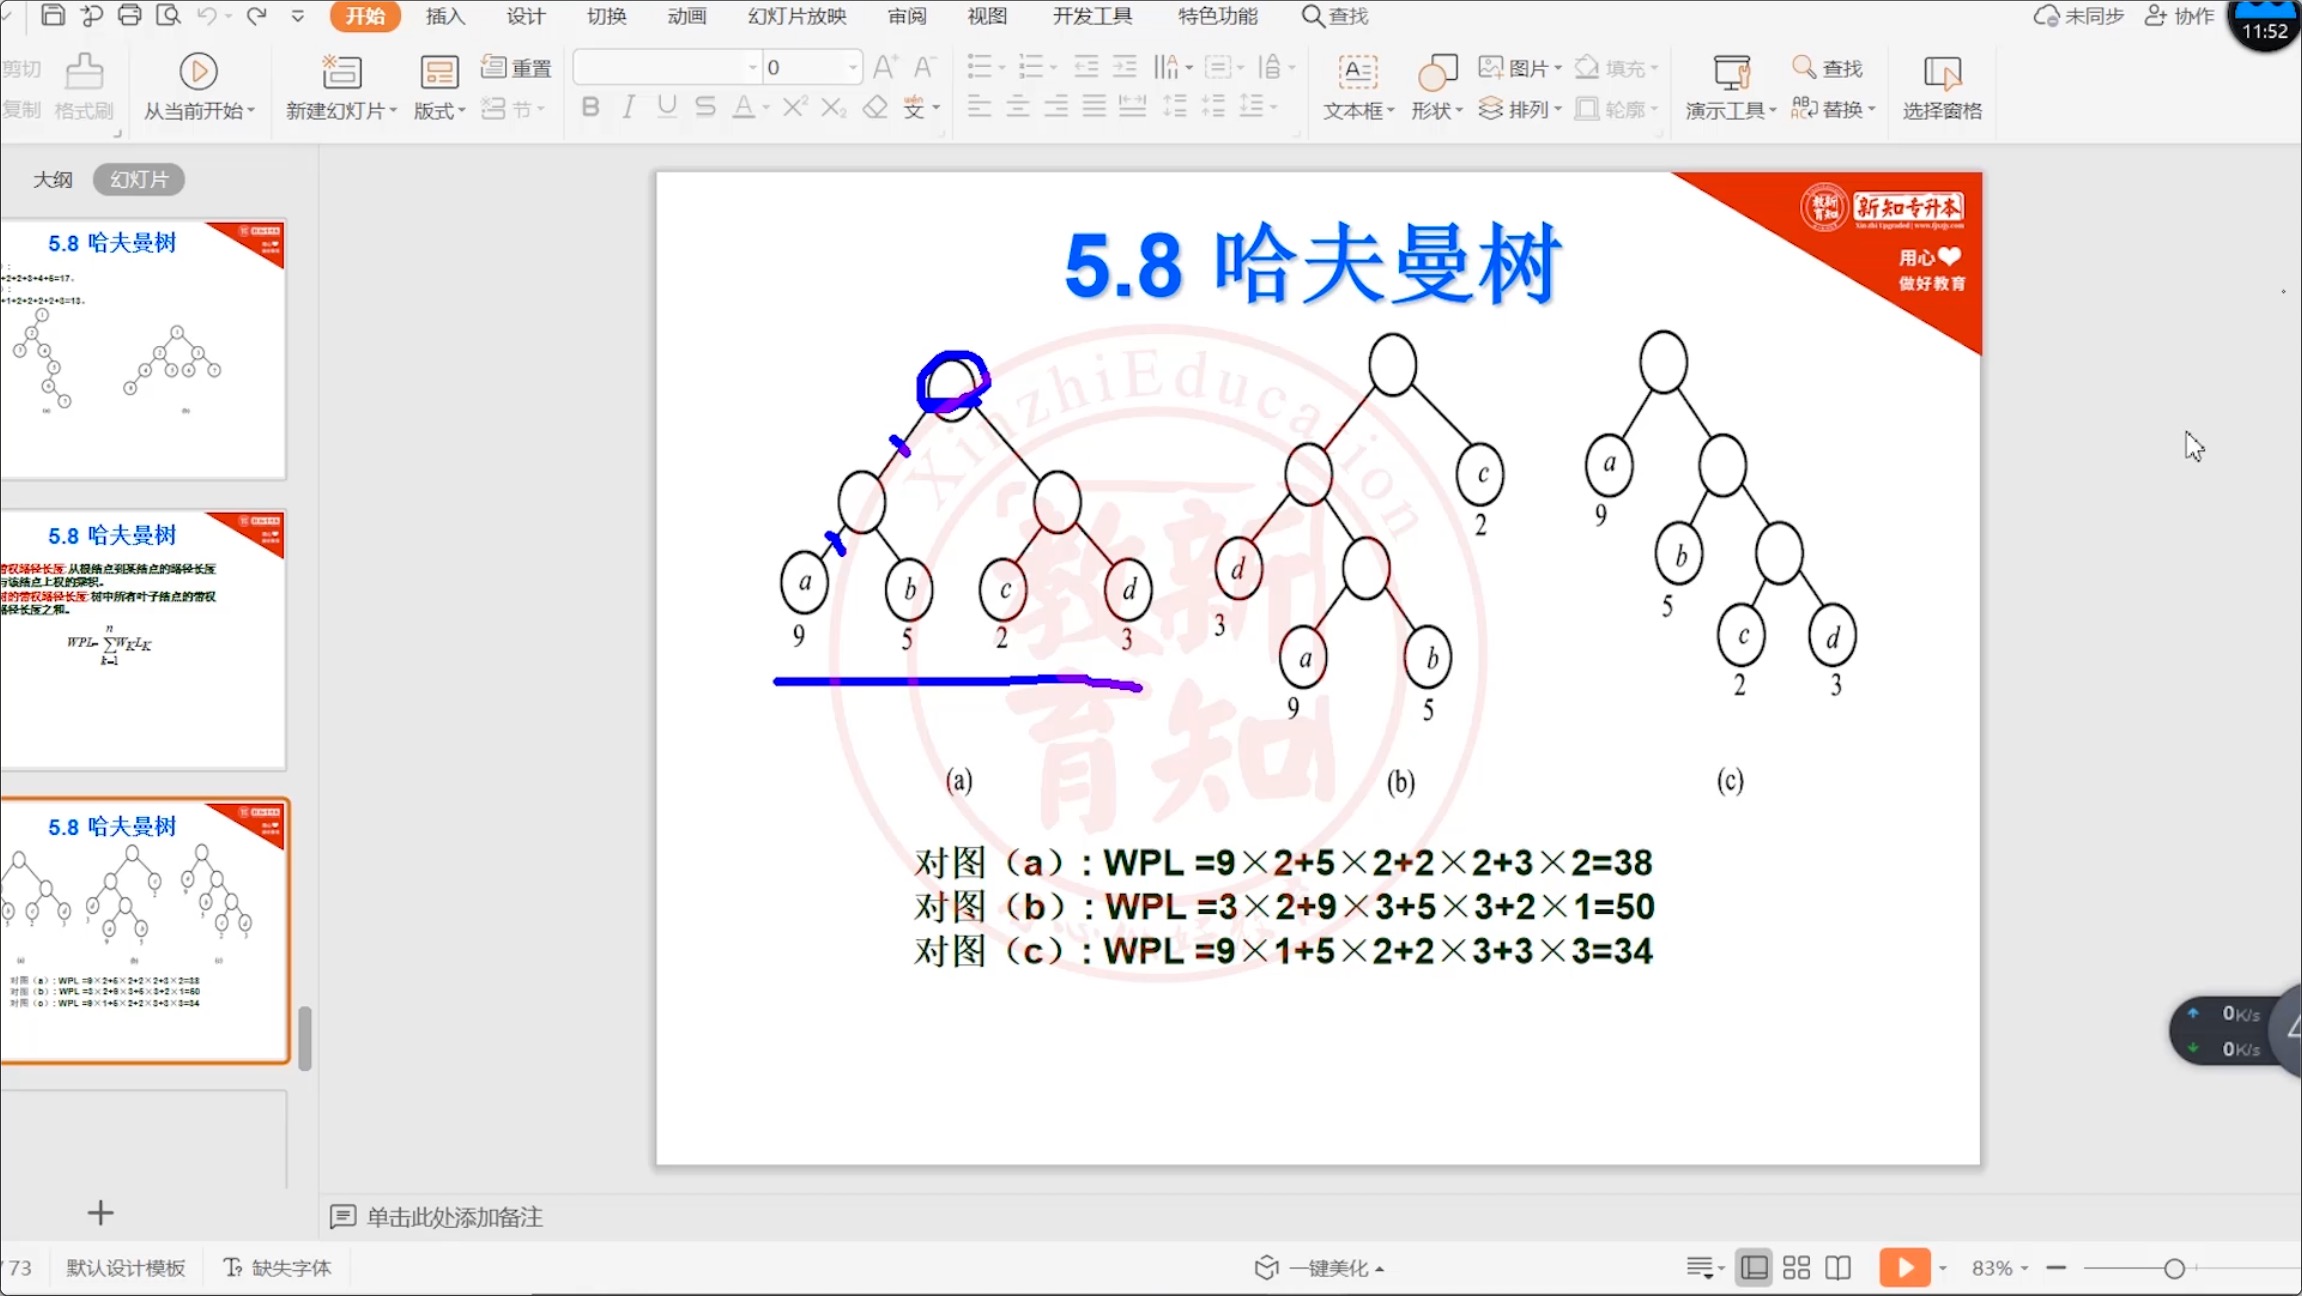Open the font name dropdown
This screenshot has width=2302, height=1296.
tap(753, 67)
